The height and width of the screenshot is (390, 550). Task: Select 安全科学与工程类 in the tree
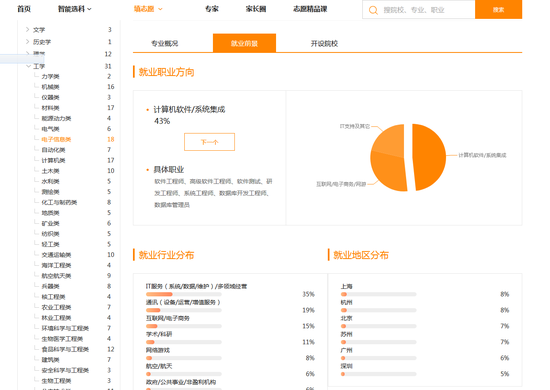[65, 370]
